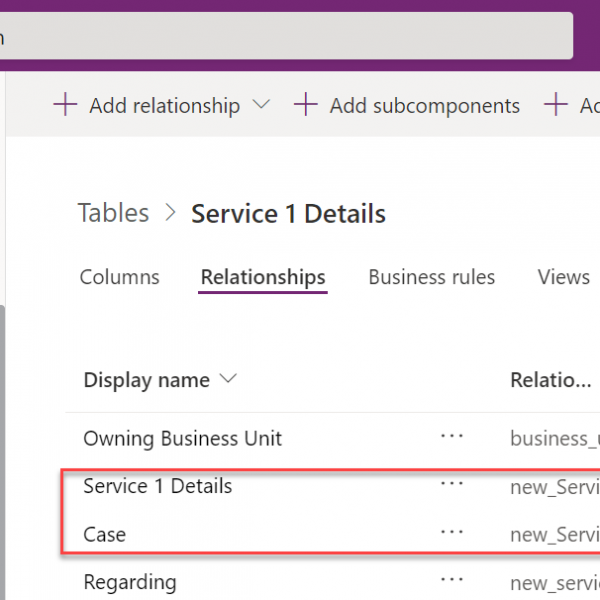Switch to the Columns tab
The height and width of the screenshot is (600, 600).
pyautogui.click(x=119, y=277)
